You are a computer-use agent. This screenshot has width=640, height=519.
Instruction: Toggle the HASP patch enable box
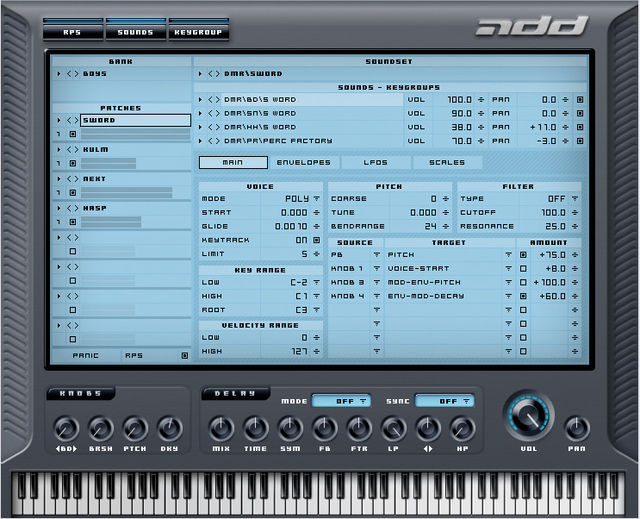pyautogui.click(x=73, y=222)
